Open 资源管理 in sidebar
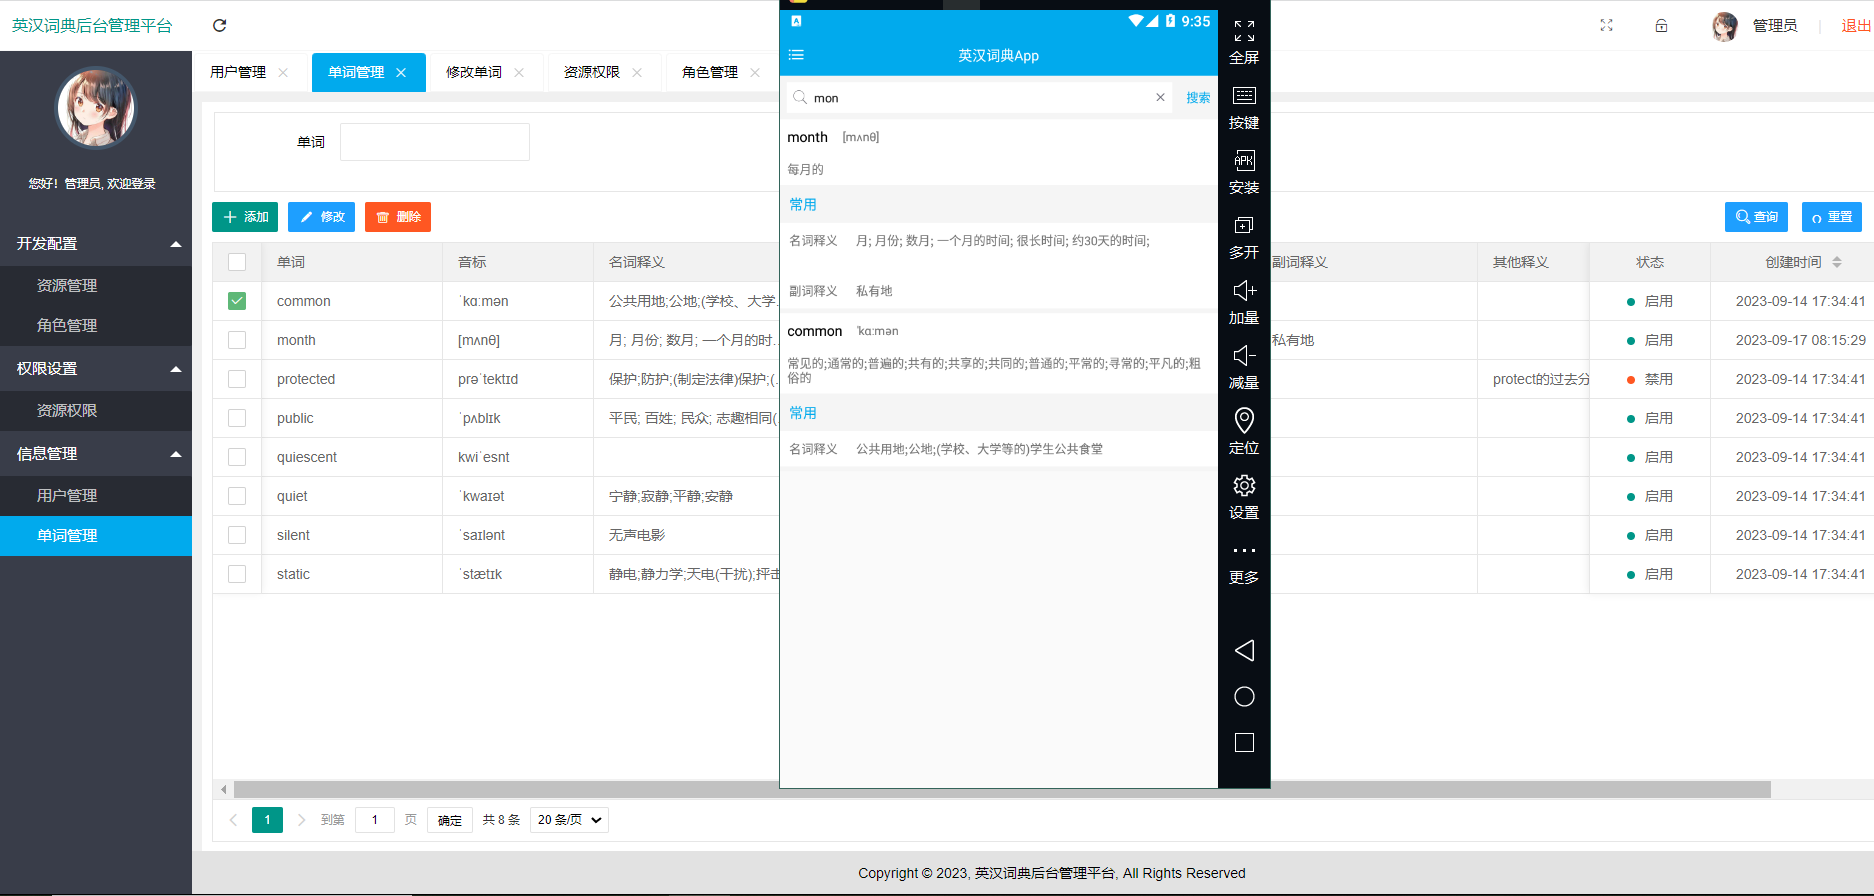1874x896 pixels. click(96, 286)
